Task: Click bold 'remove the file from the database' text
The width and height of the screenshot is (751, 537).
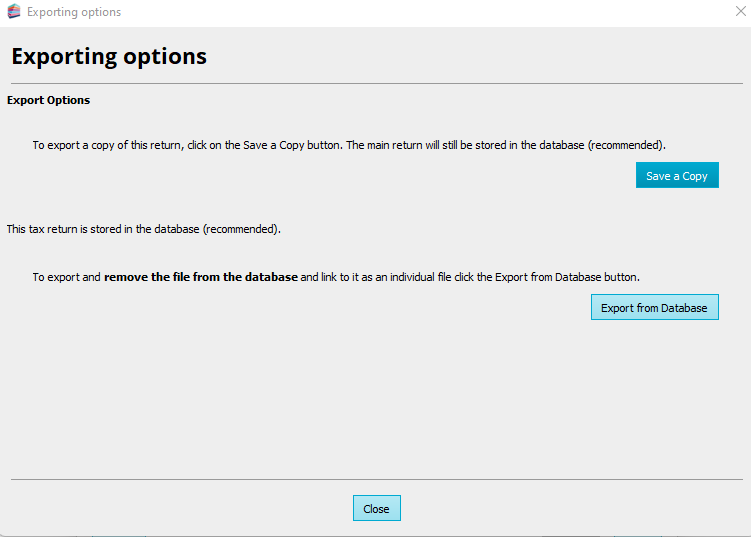Action: tap(200, 277)
